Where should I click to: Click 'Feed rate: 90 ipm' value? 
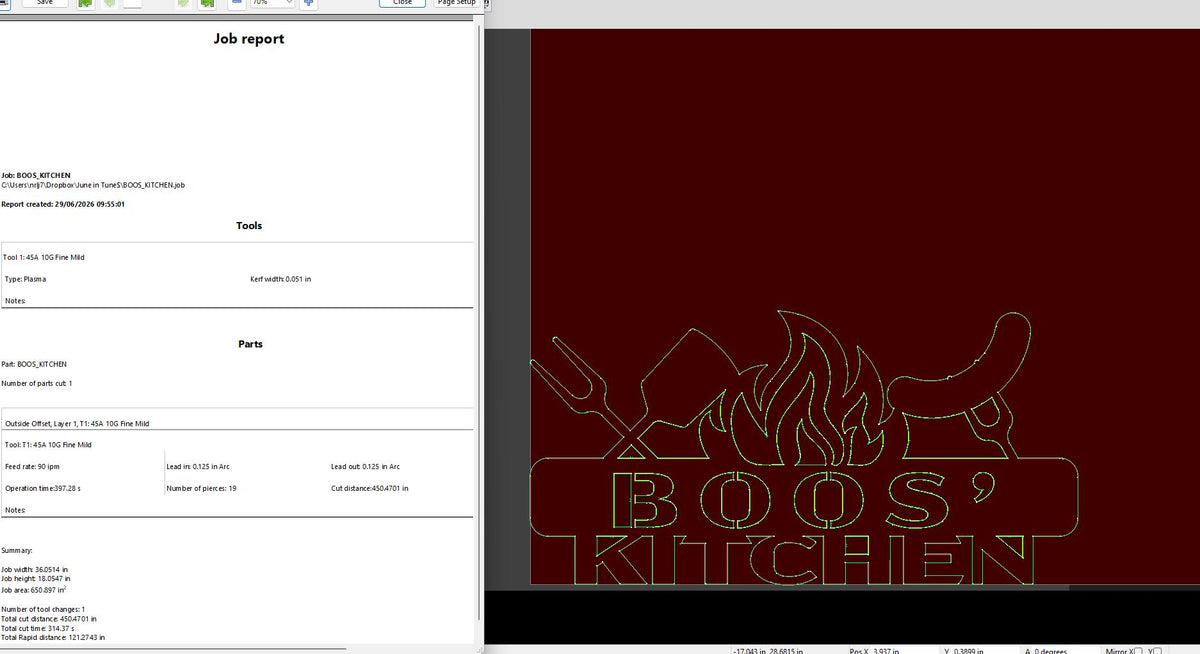33,466
